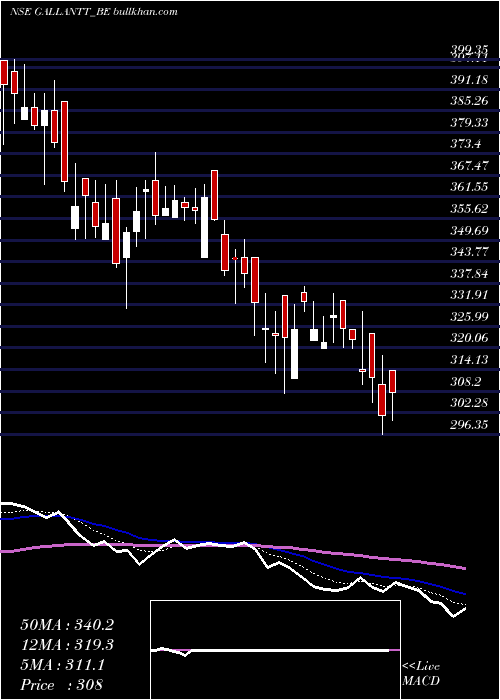Click inside the MACD indicator box
This screenshot has width=500, height=700.
pos(275,650)
